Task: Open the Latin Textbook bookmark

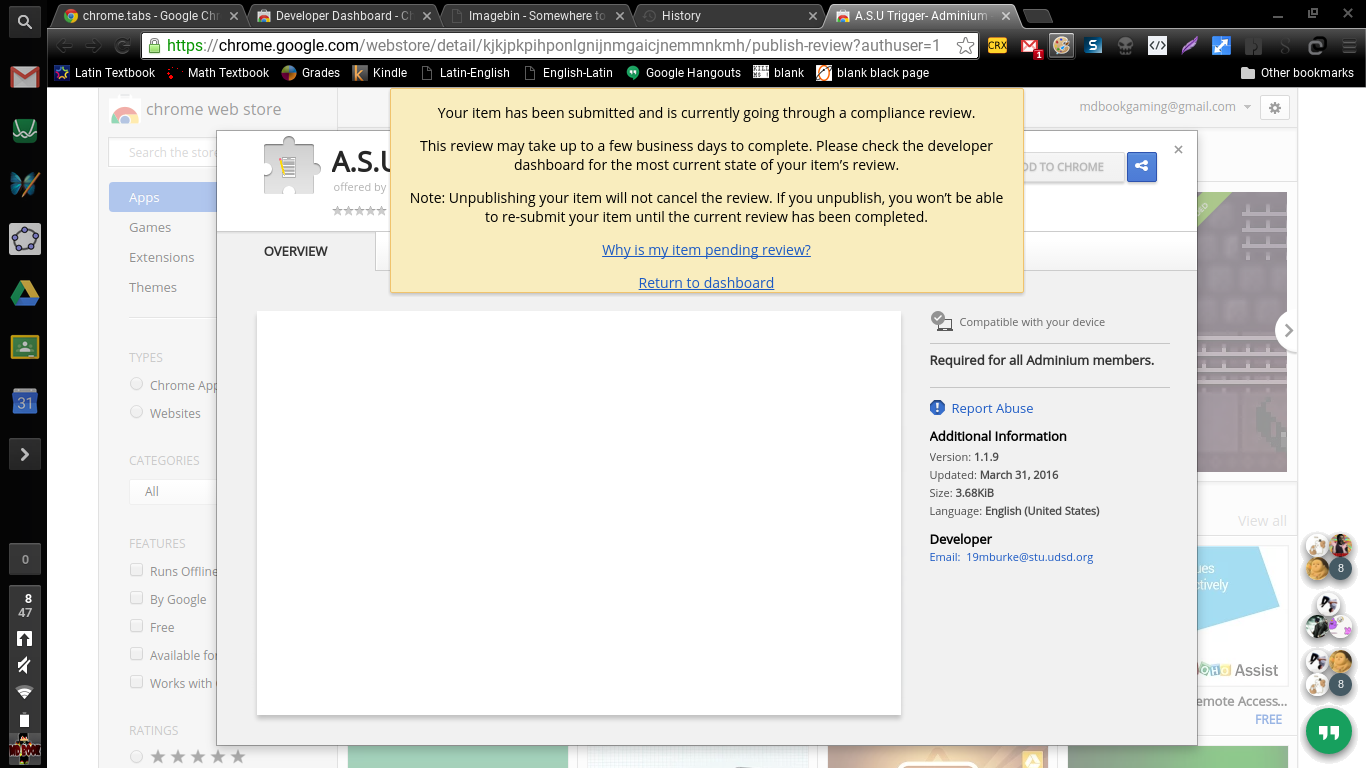Action: tap(105, 73)
